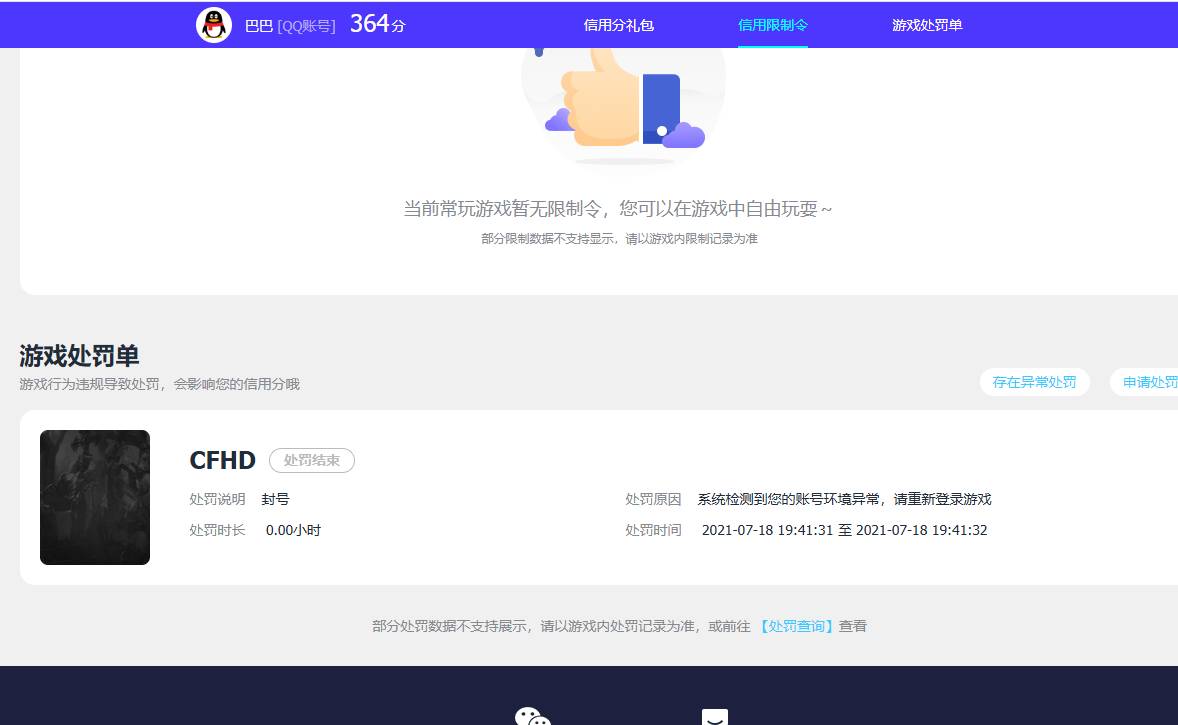This screenshot has height=725, width=1178.
Task: Click the QQ penguin avatar icon
Action: pos(214,24)
